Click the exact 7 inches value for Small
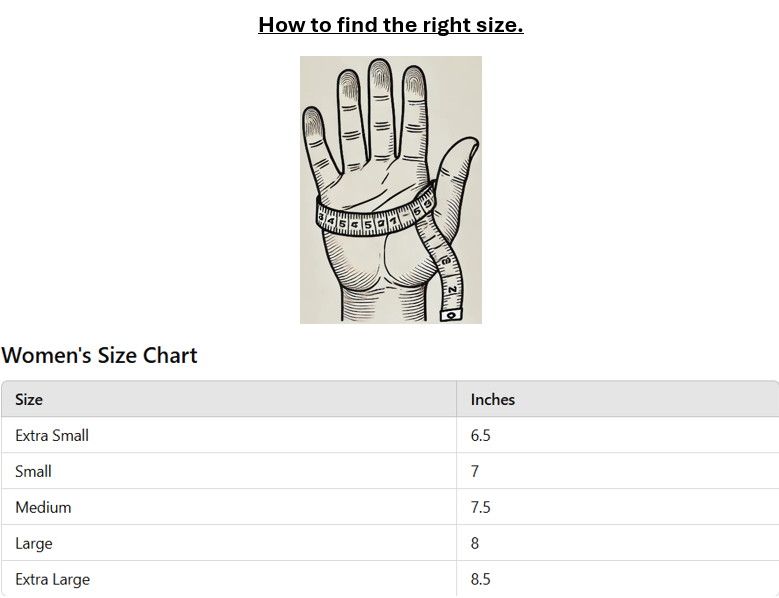 pyautogui.click(x=475, y=471)
